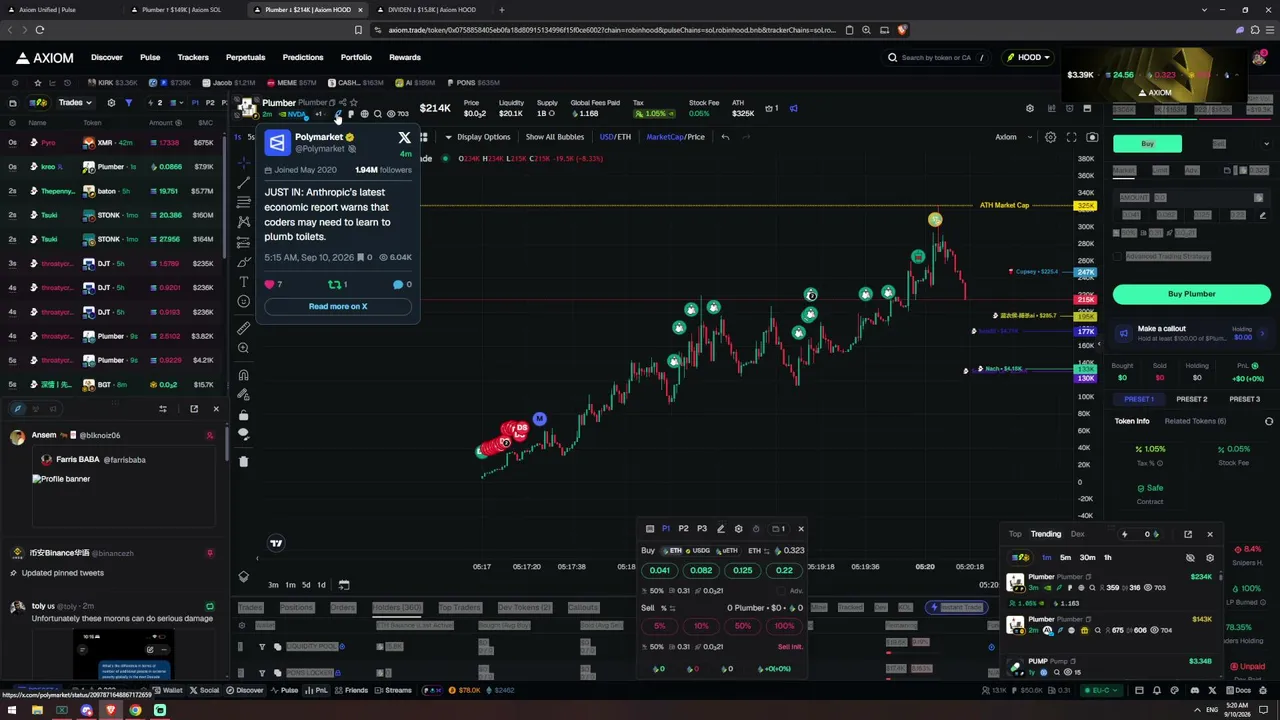This screenshot has width=1280, height=720.
Task: Enable Advanced Trading Strategy checkbox
Action: (1117, 256)
